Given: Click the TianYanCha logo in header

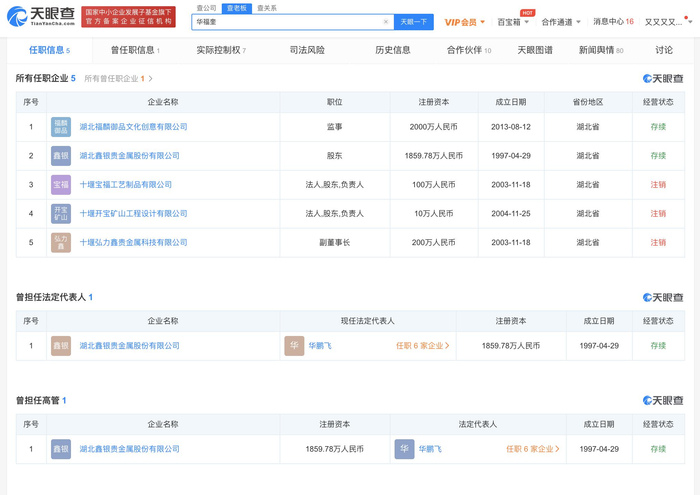Looking at the screenshot, I should [x=41, y=17].
